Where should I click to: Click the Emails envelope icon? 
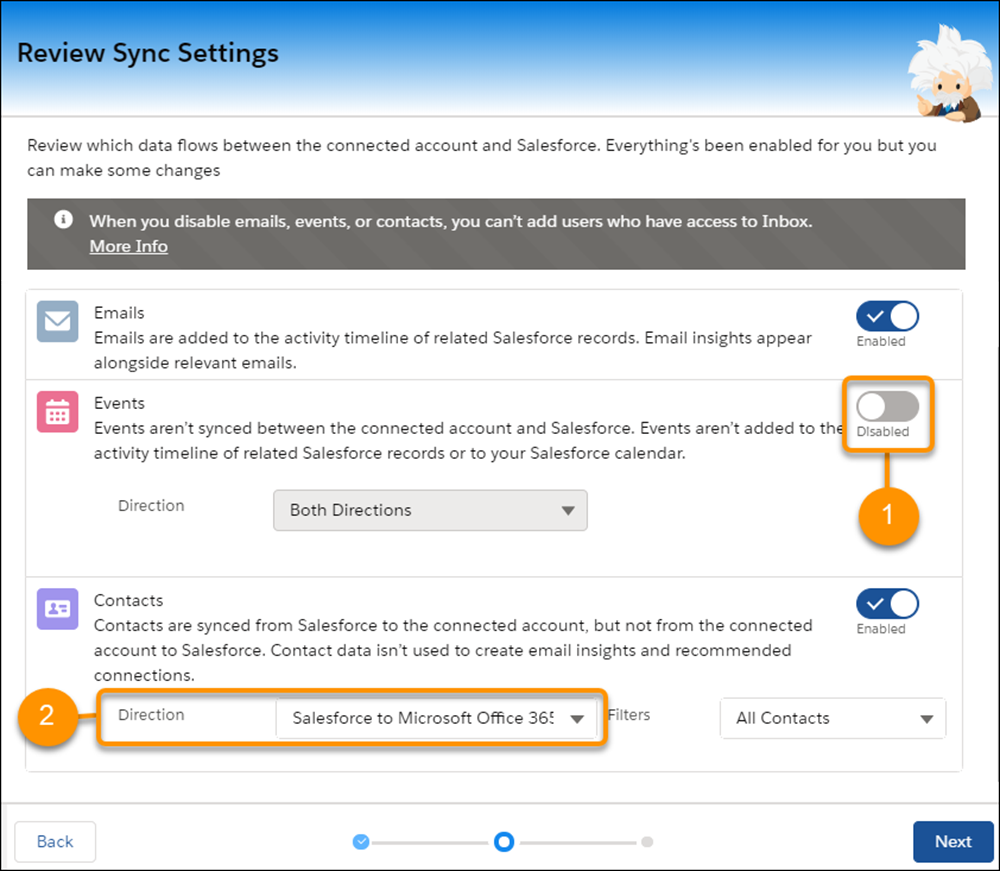click(57, 321)
